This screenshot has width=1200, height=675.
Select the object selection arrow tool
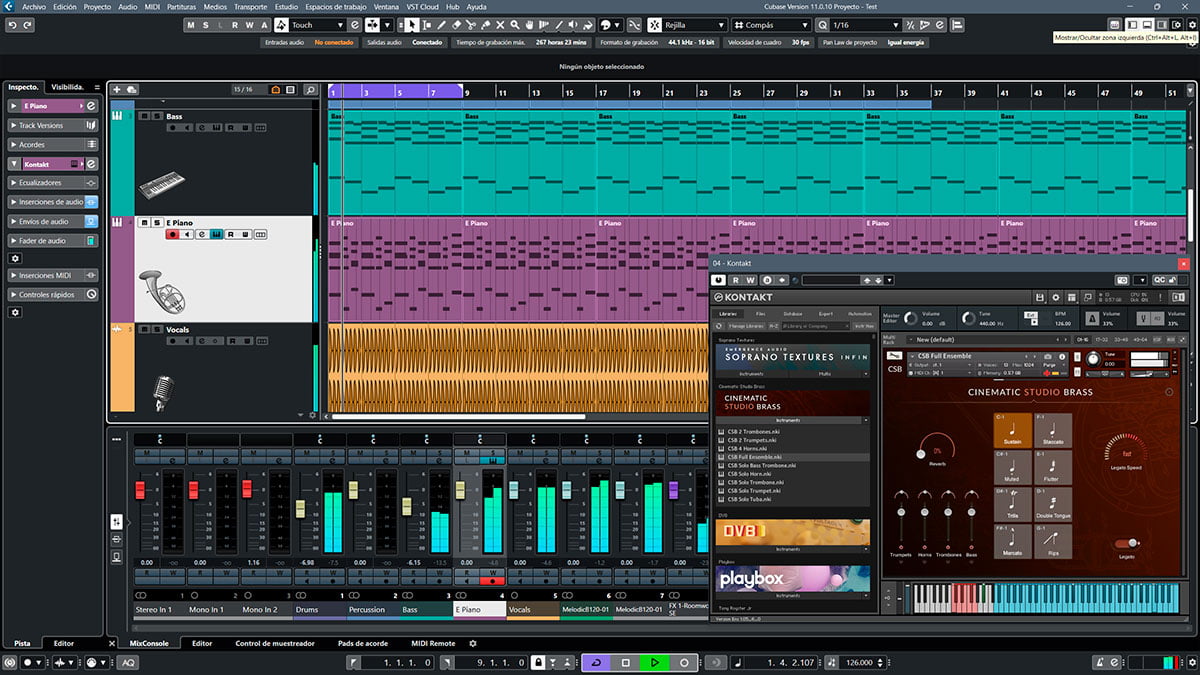[x=413, y=24]
